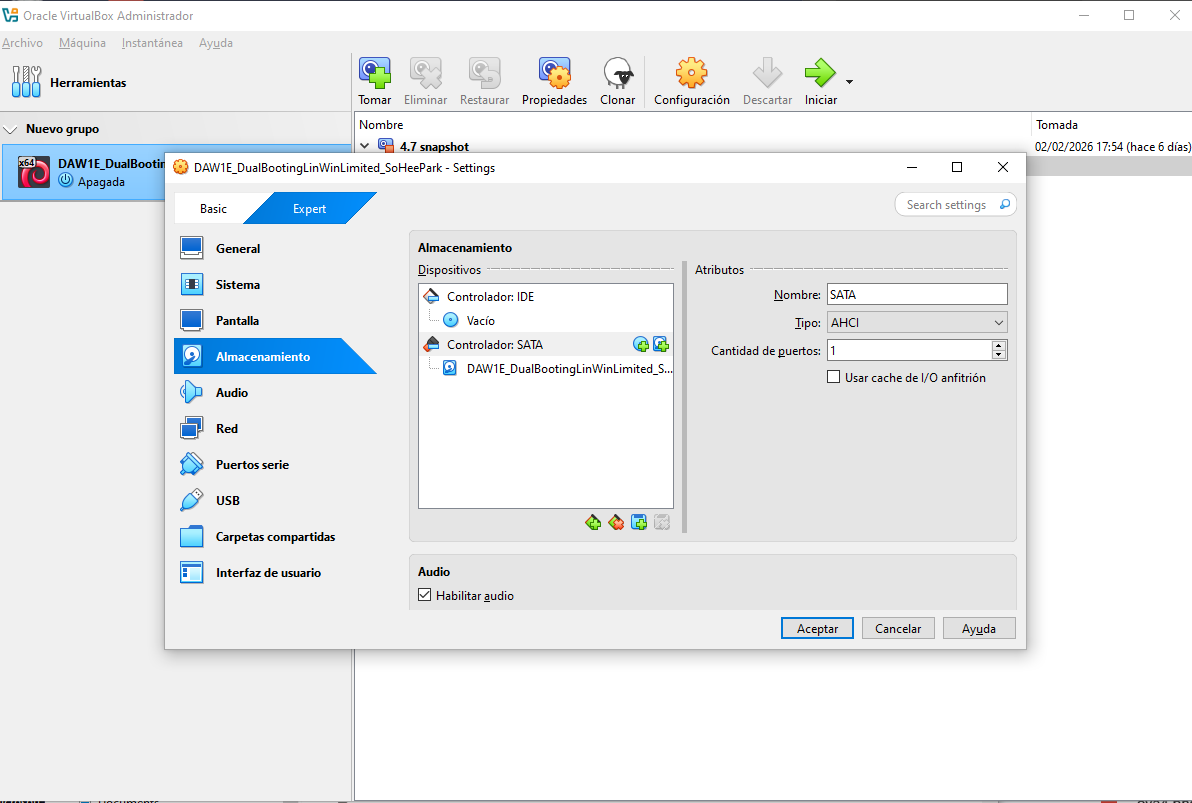This screenshot has height=803, width=1192.
Task: Open the Ayuda menu in menu bar
Action: click(216, 43)
